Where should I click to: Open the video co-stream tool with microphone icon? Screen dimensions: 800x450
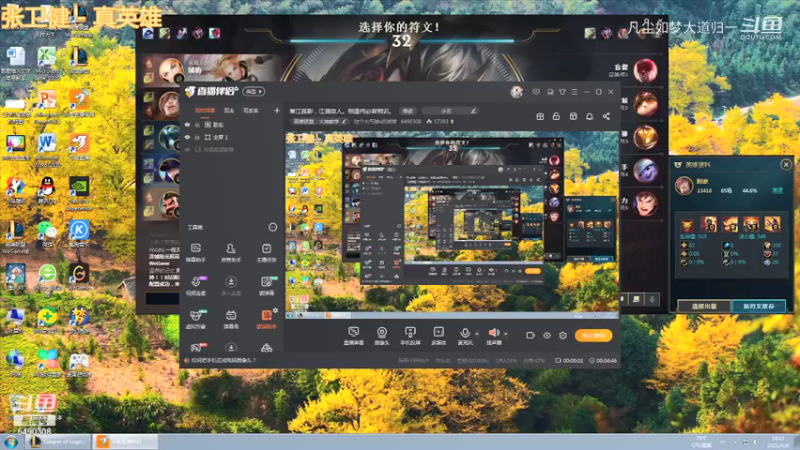click(196, 286)
